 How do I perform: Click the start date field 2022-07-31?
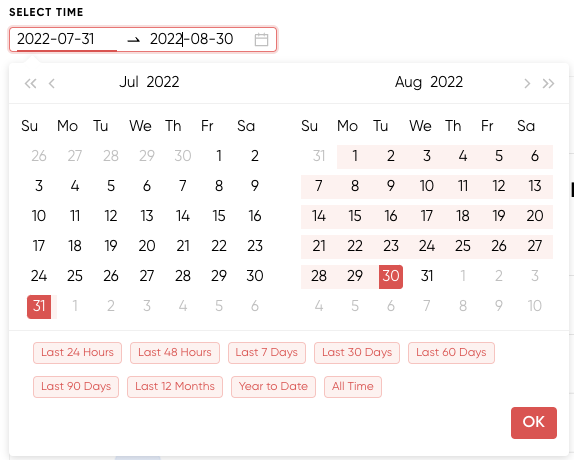point(67,39)
